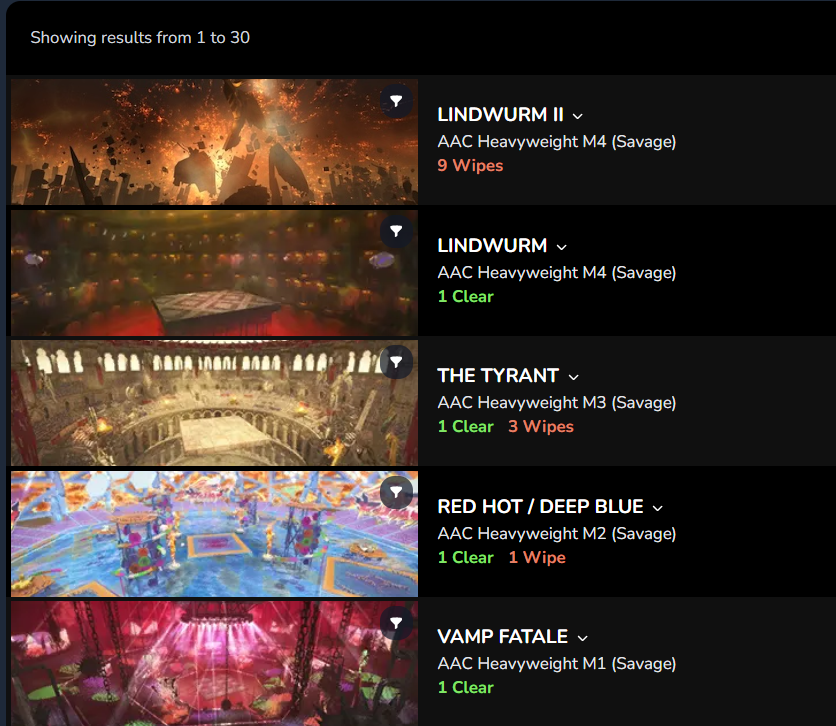Click filter icon on The Tyrant thumbnail
This screenshot has height=726, width=836.
point(396,362)
